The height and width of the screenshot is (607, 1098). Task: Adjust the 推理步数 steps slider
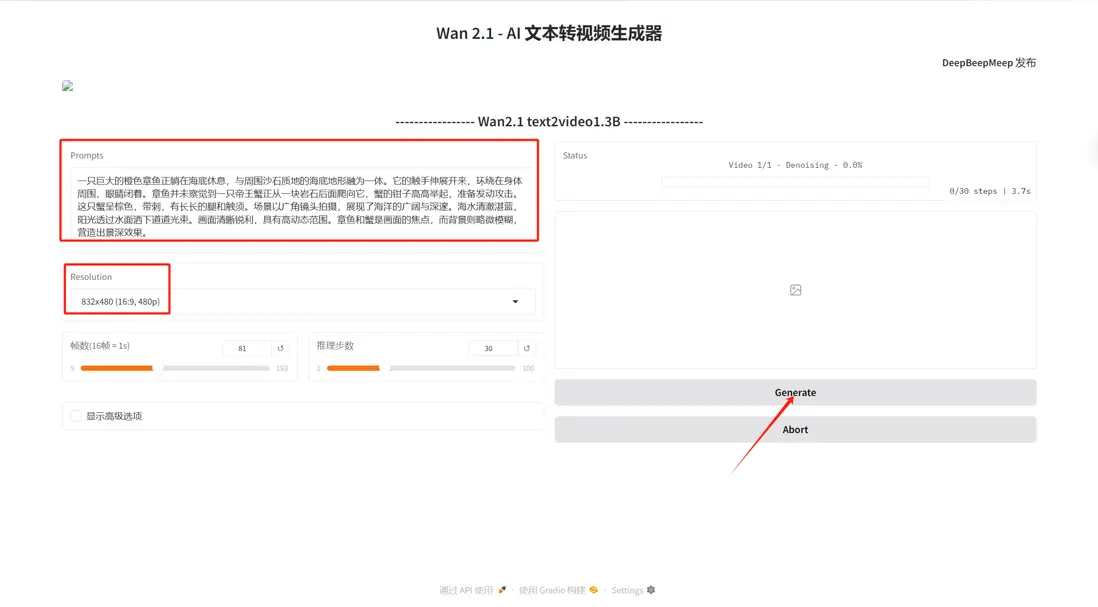(421, 368)
